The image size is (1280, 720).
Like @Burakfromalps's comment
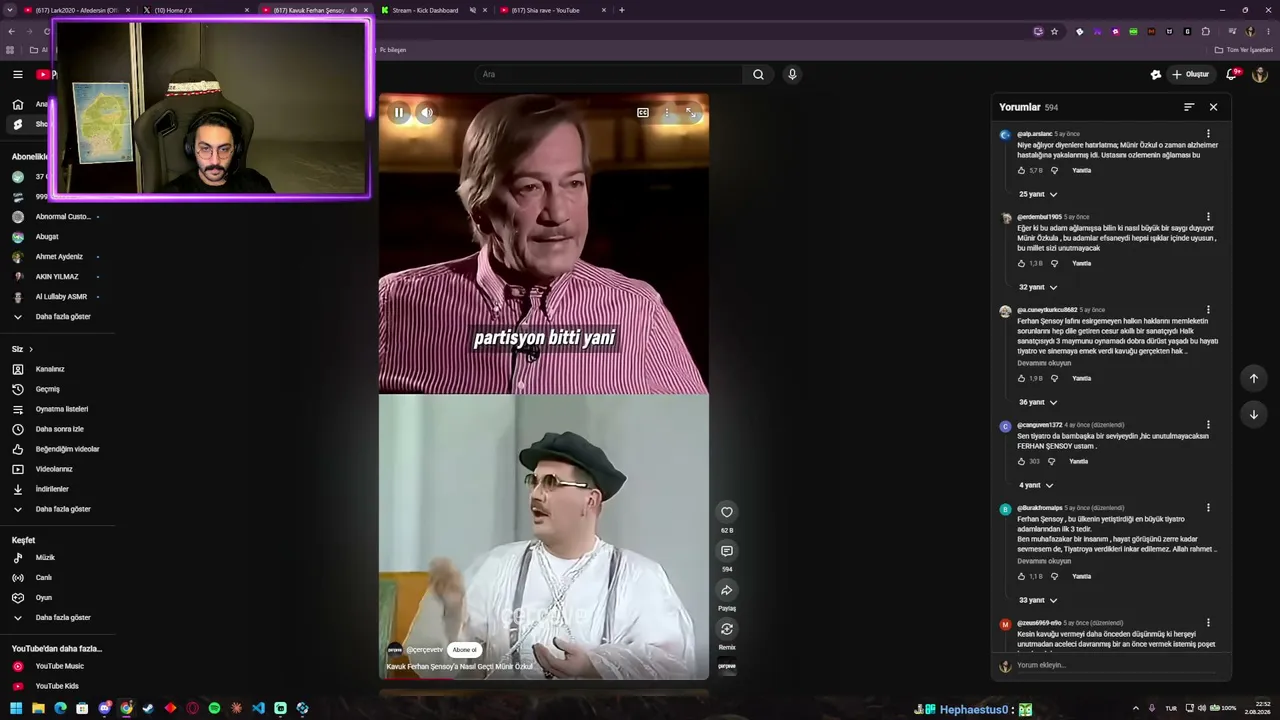pyautogui.click(x=1021, y=577)
